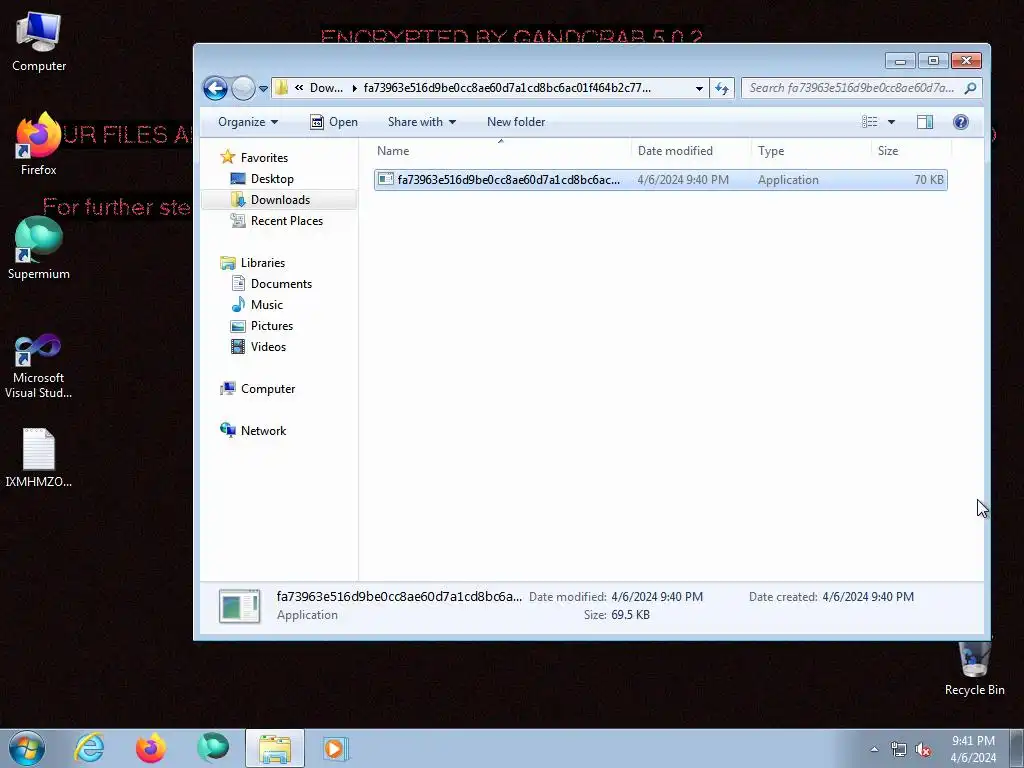Click the large file thumbnail in details pane

click(x=240, y=606)
